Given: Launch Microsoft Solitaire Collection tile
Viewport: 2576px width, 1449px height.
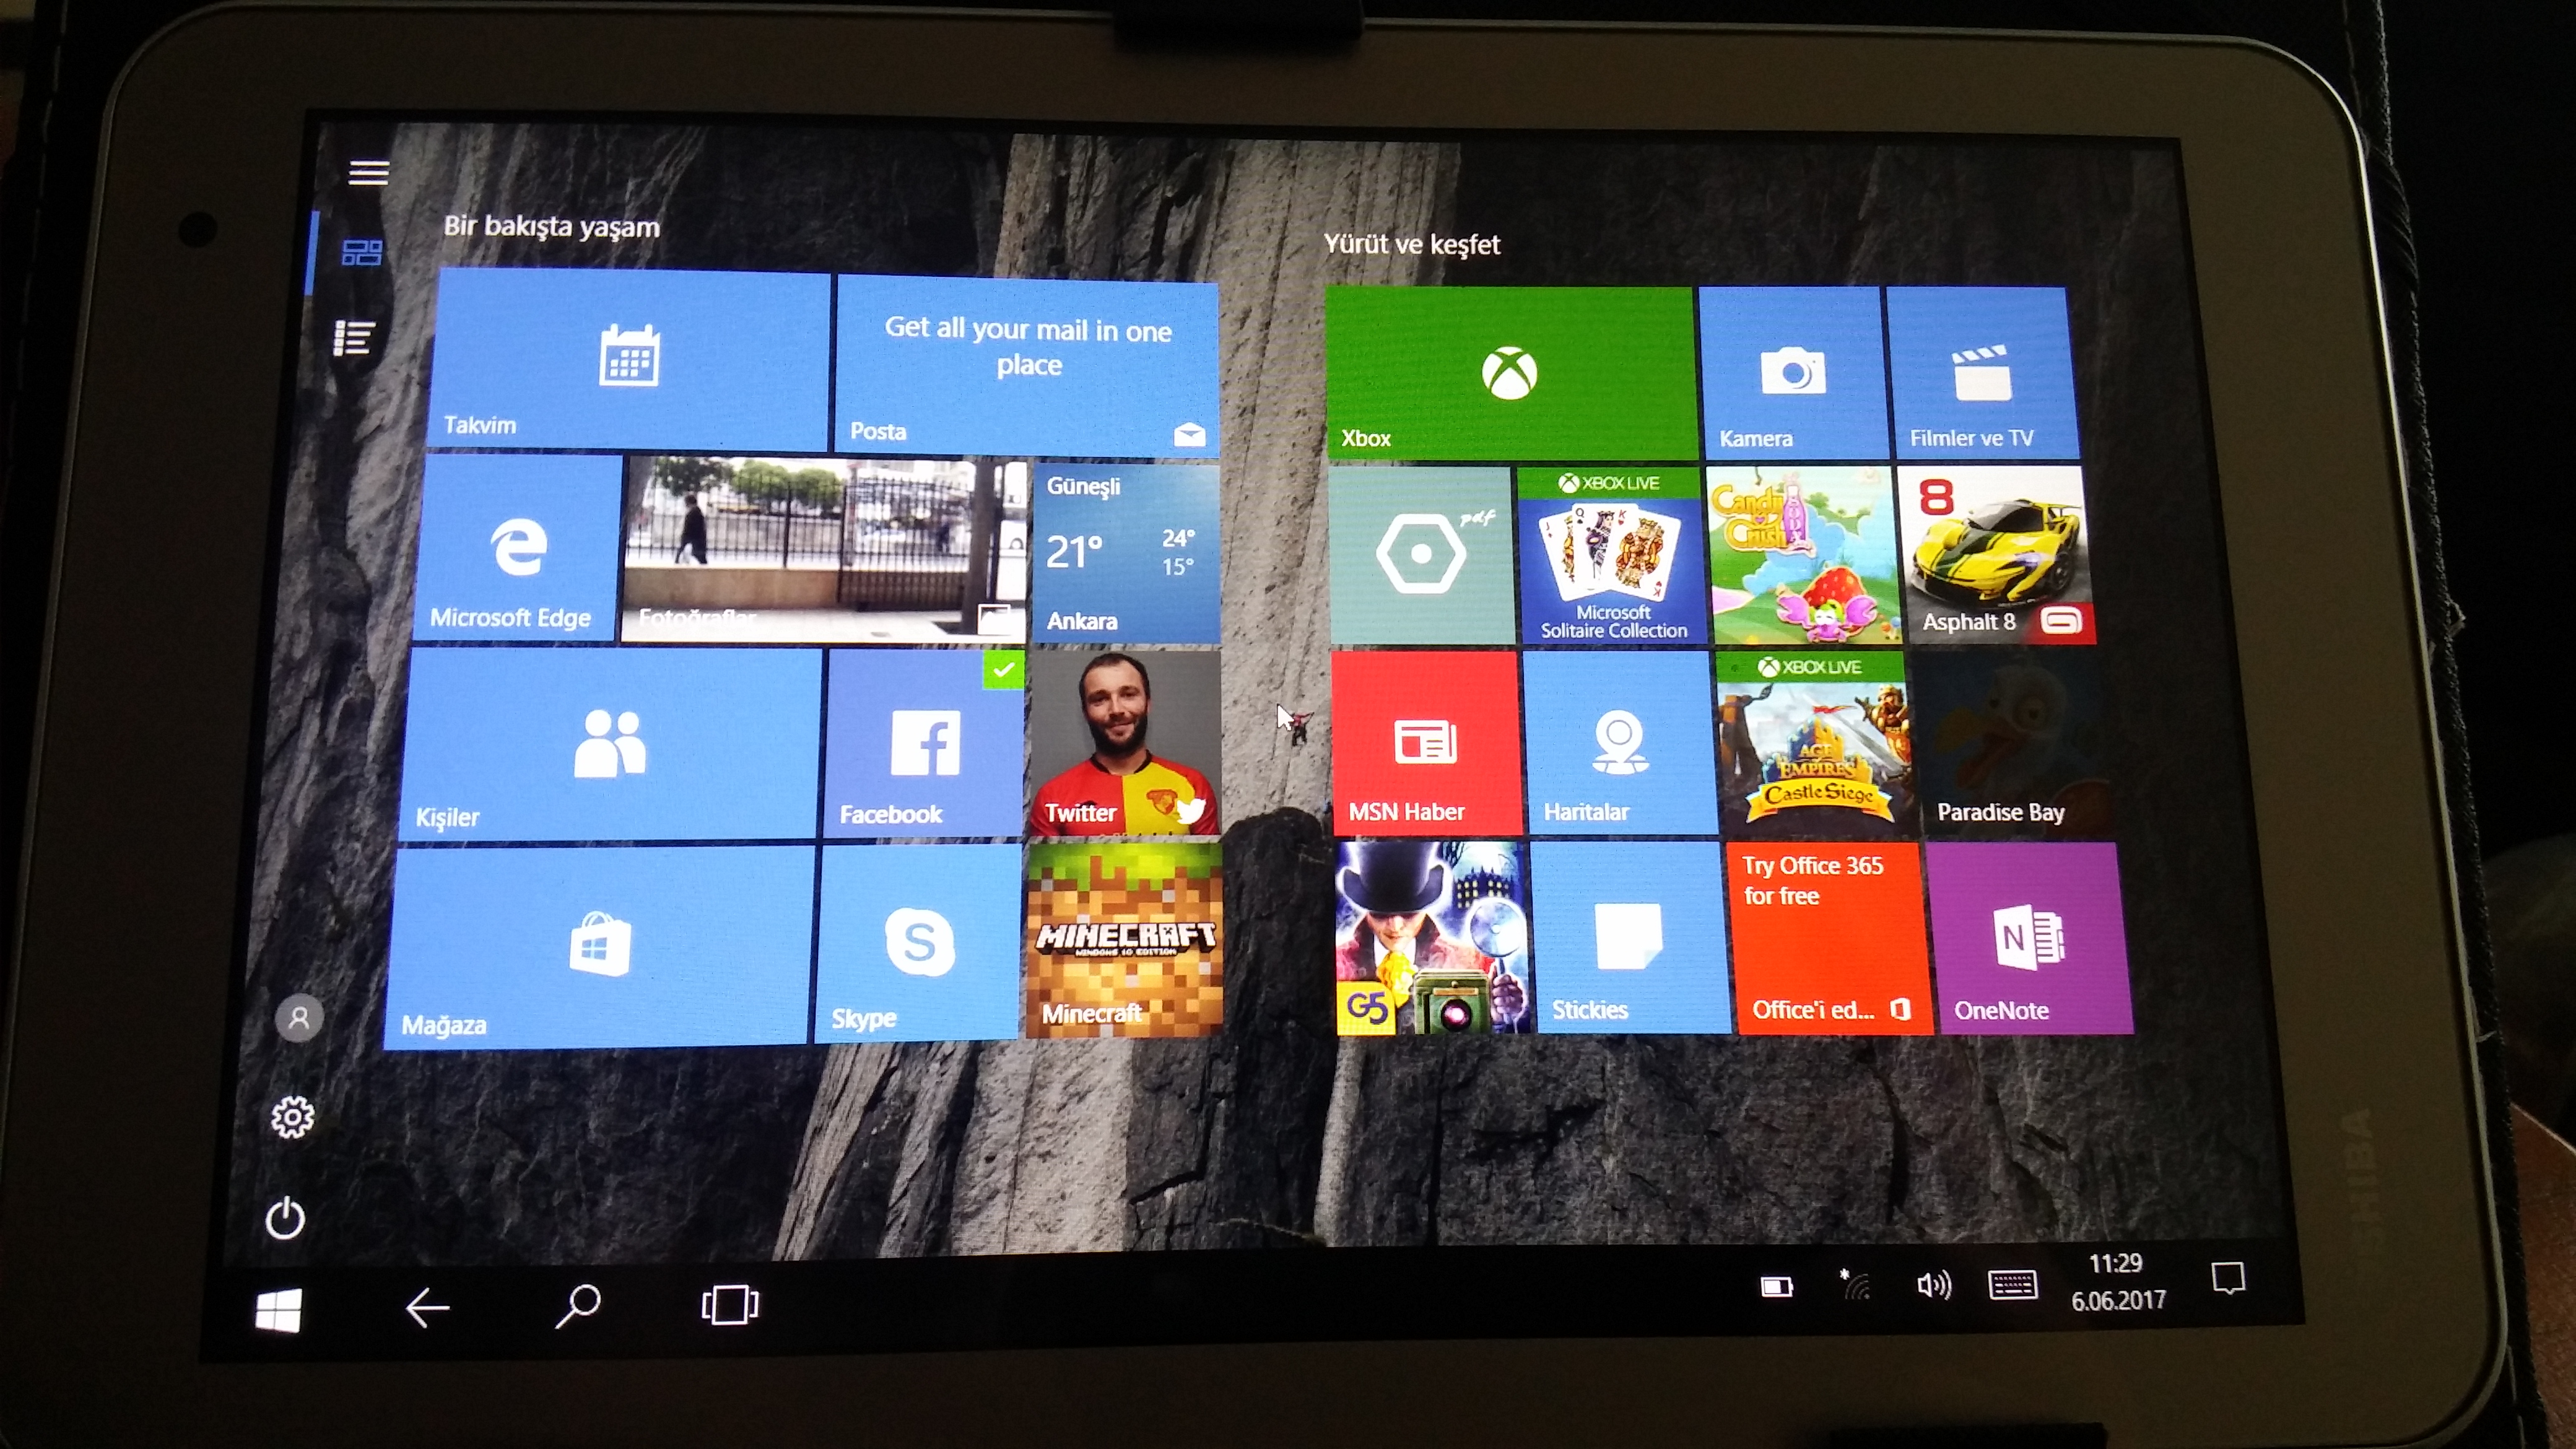Looking at the screenshot, I should pos(1612,555).
